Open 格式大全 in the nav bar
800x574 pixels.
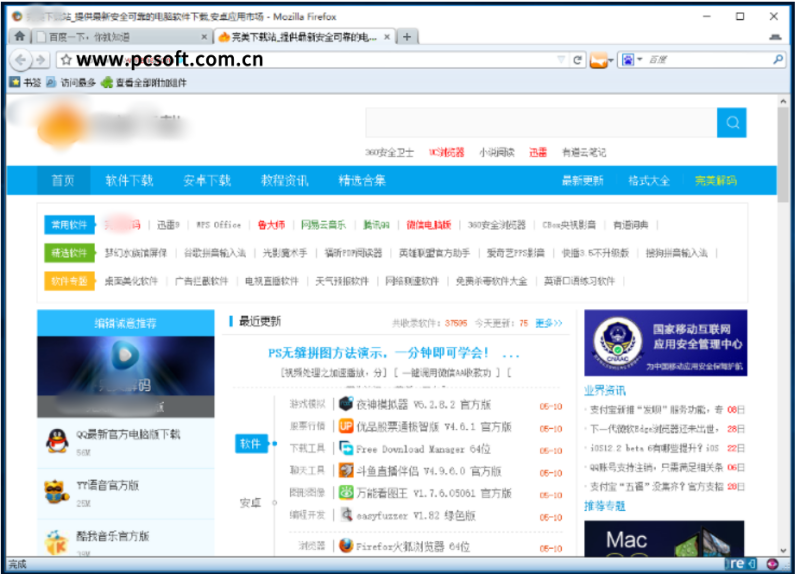649,180
